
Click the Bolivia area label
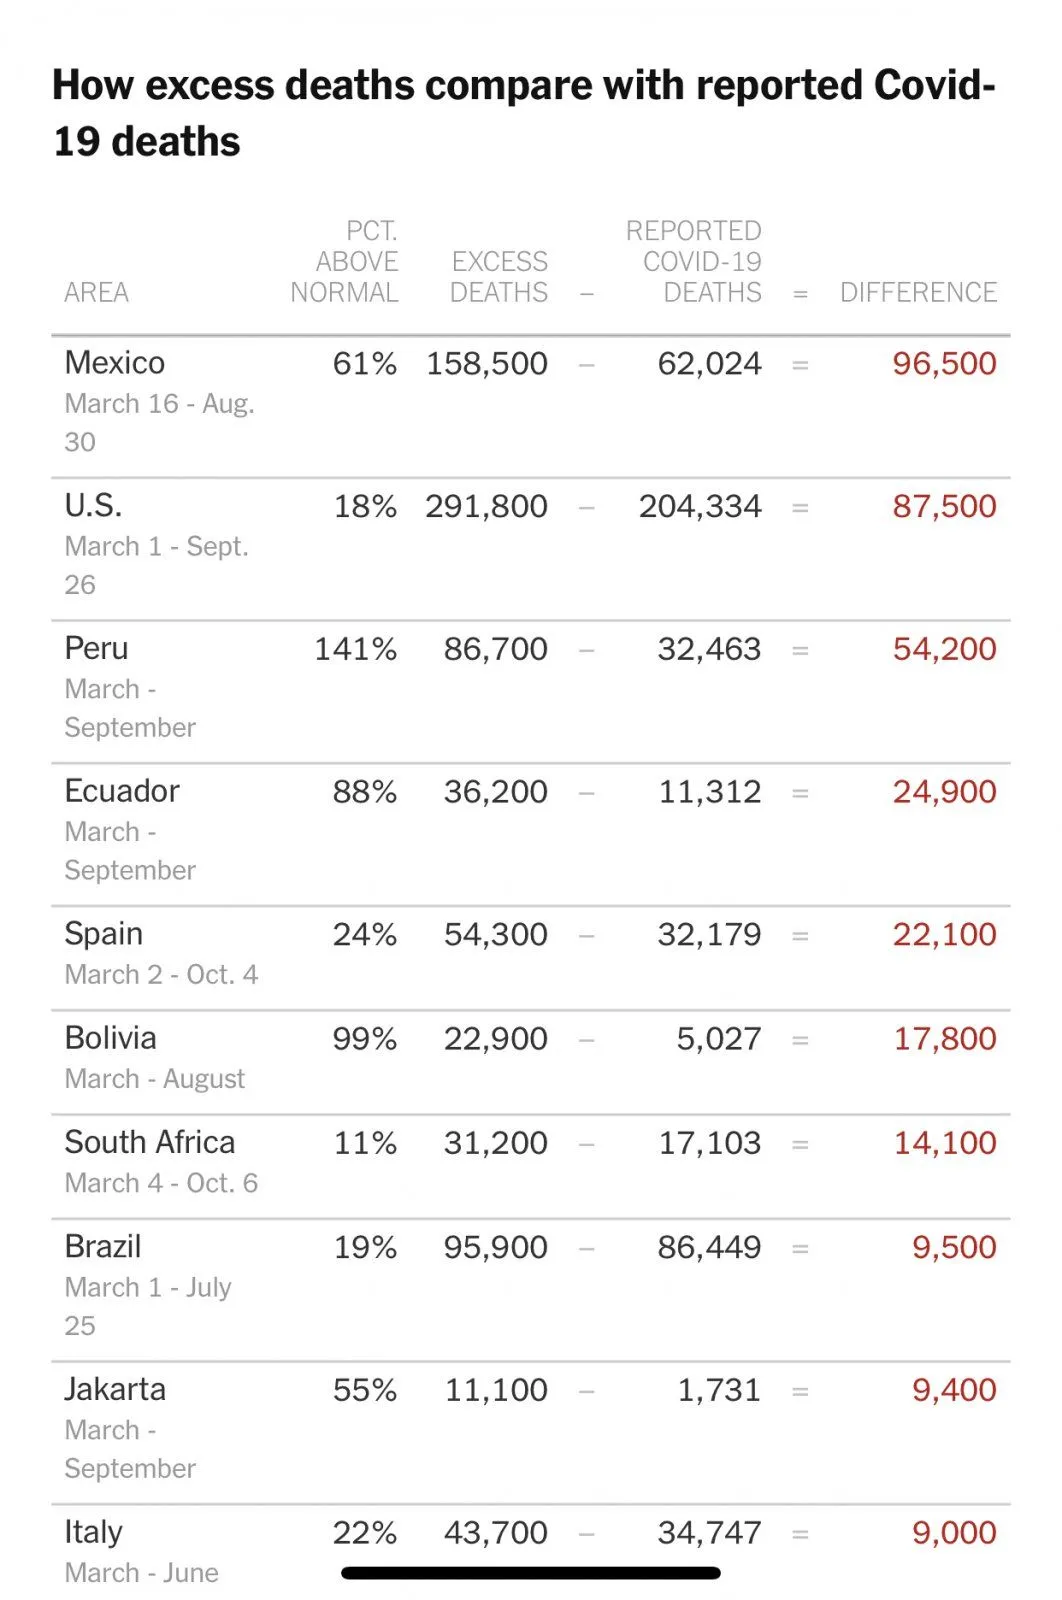tap(111, 1038)
